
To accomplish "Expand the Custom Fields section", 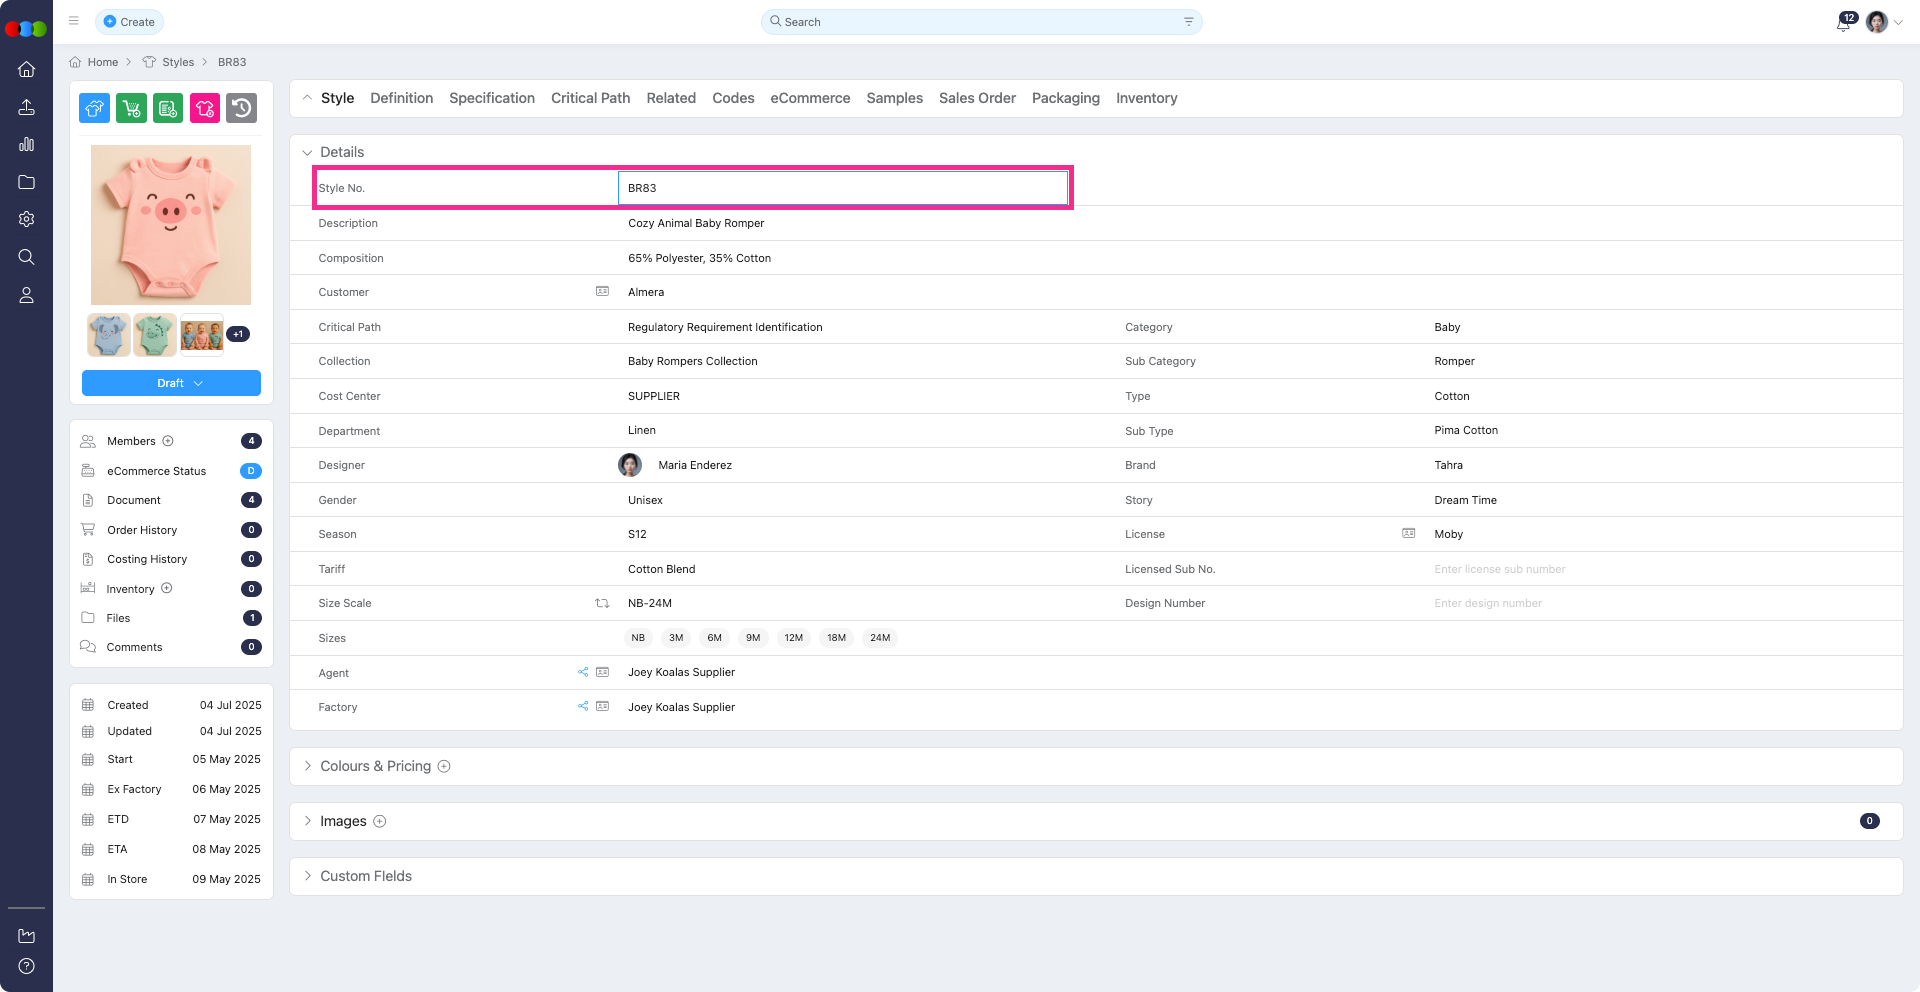I will click(x=365, y=876).
